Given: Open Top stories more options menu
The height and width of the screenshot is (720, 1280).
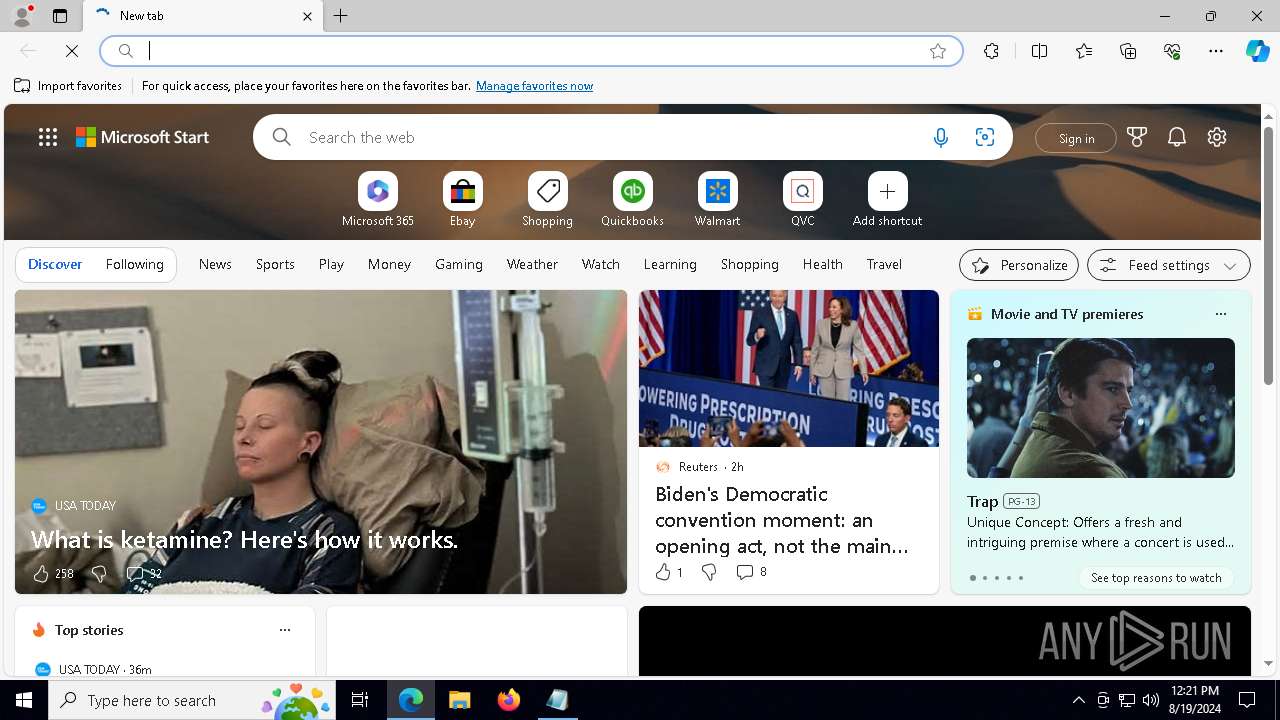Looking at the screenshot, I should [x=285, y=630].
